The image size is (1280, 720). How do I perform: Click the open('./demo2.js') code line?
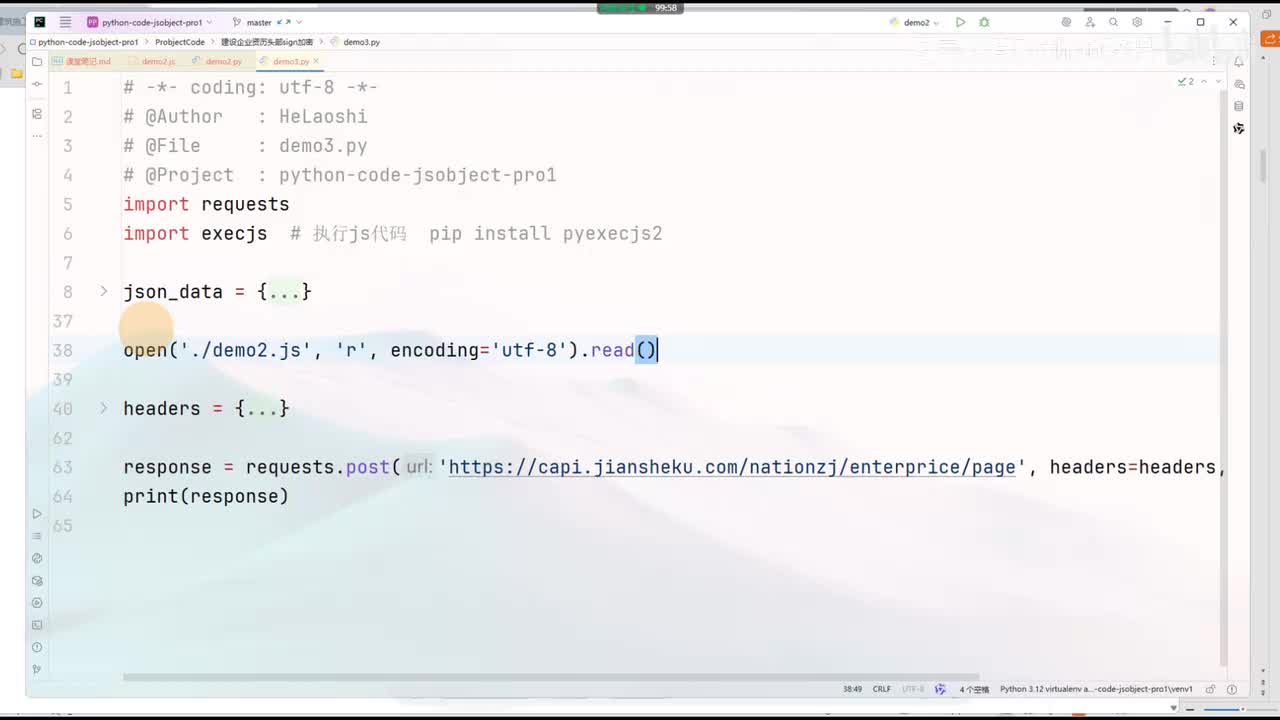coord(390,350)
